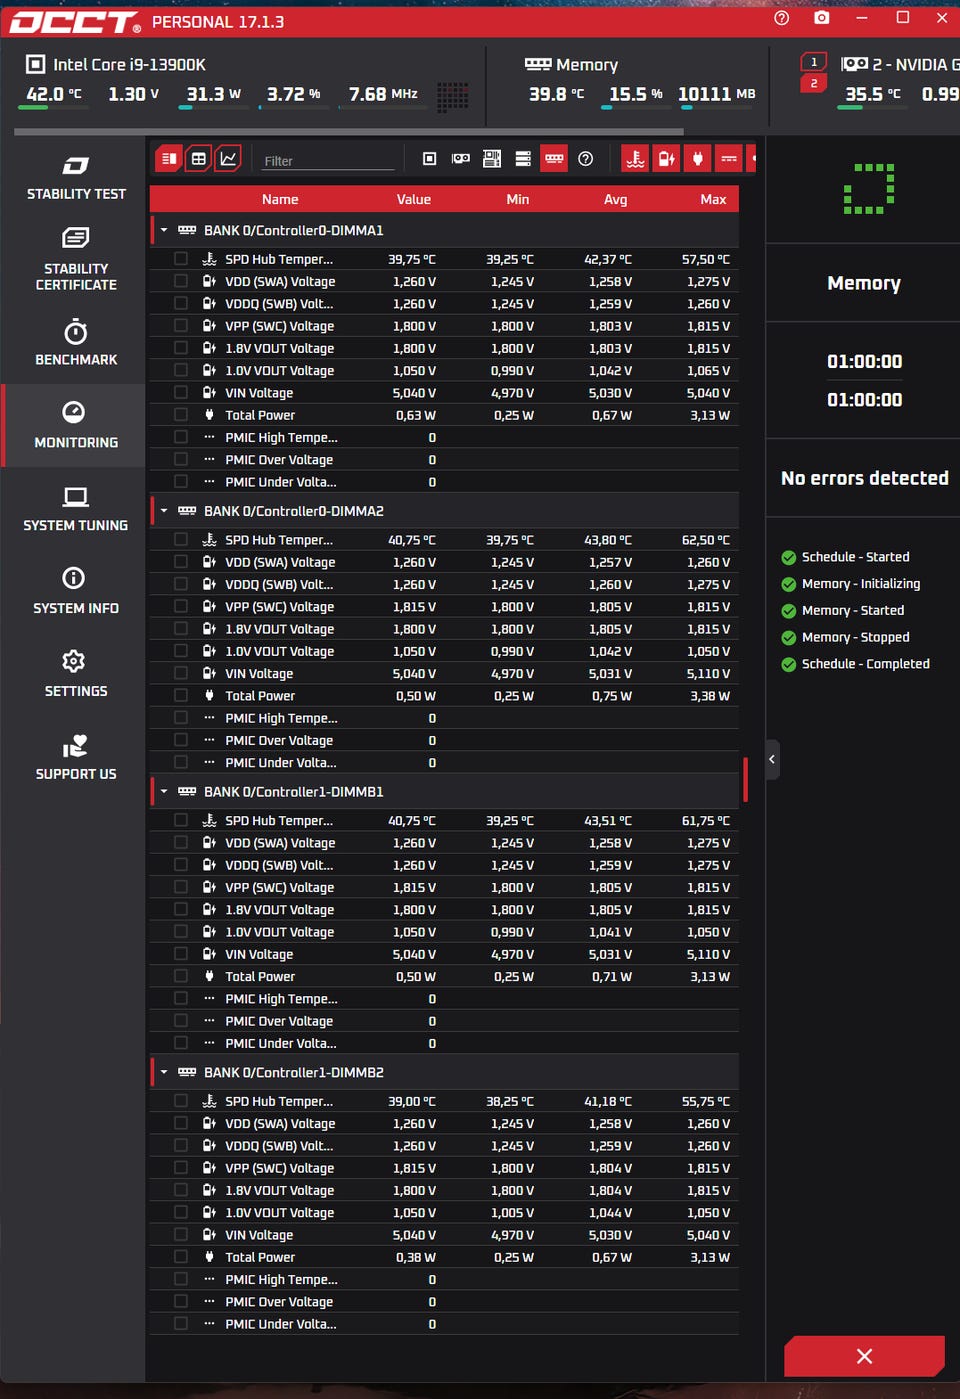Toggle the temperature readings filter icon
Viewport: 960px width, 1399px height.
click(x=635, y=158)
